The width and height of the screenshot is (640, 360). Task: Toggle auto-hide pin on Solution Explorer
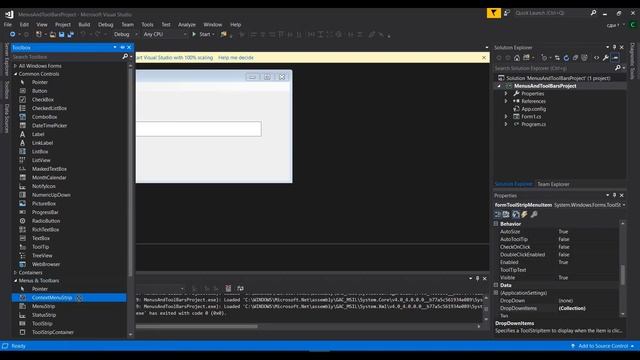coord(614,47)
